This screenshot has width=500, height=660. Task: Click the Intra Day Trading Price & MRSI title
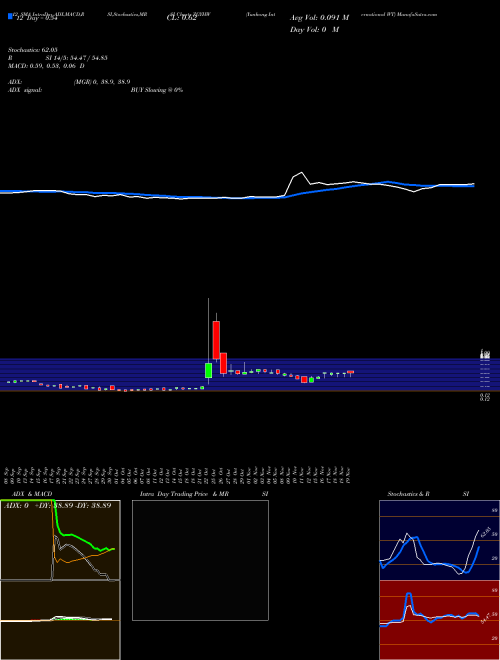(x=204, y=494)
